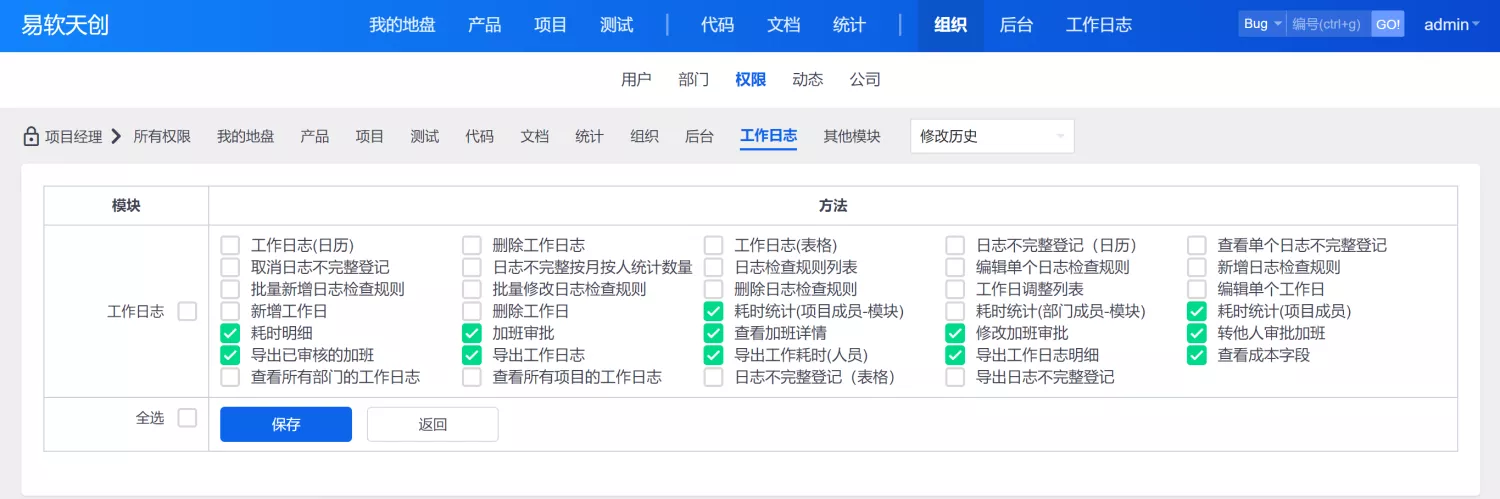1500x499 pixels.
Task: Check 删除工作日志 permission
Action: pyautogui.click(x=472, y=245)
